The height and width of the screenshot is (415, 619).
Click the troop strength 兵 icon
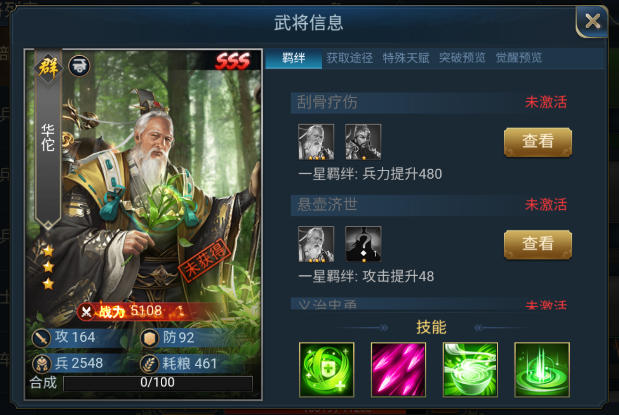(41, 364)
